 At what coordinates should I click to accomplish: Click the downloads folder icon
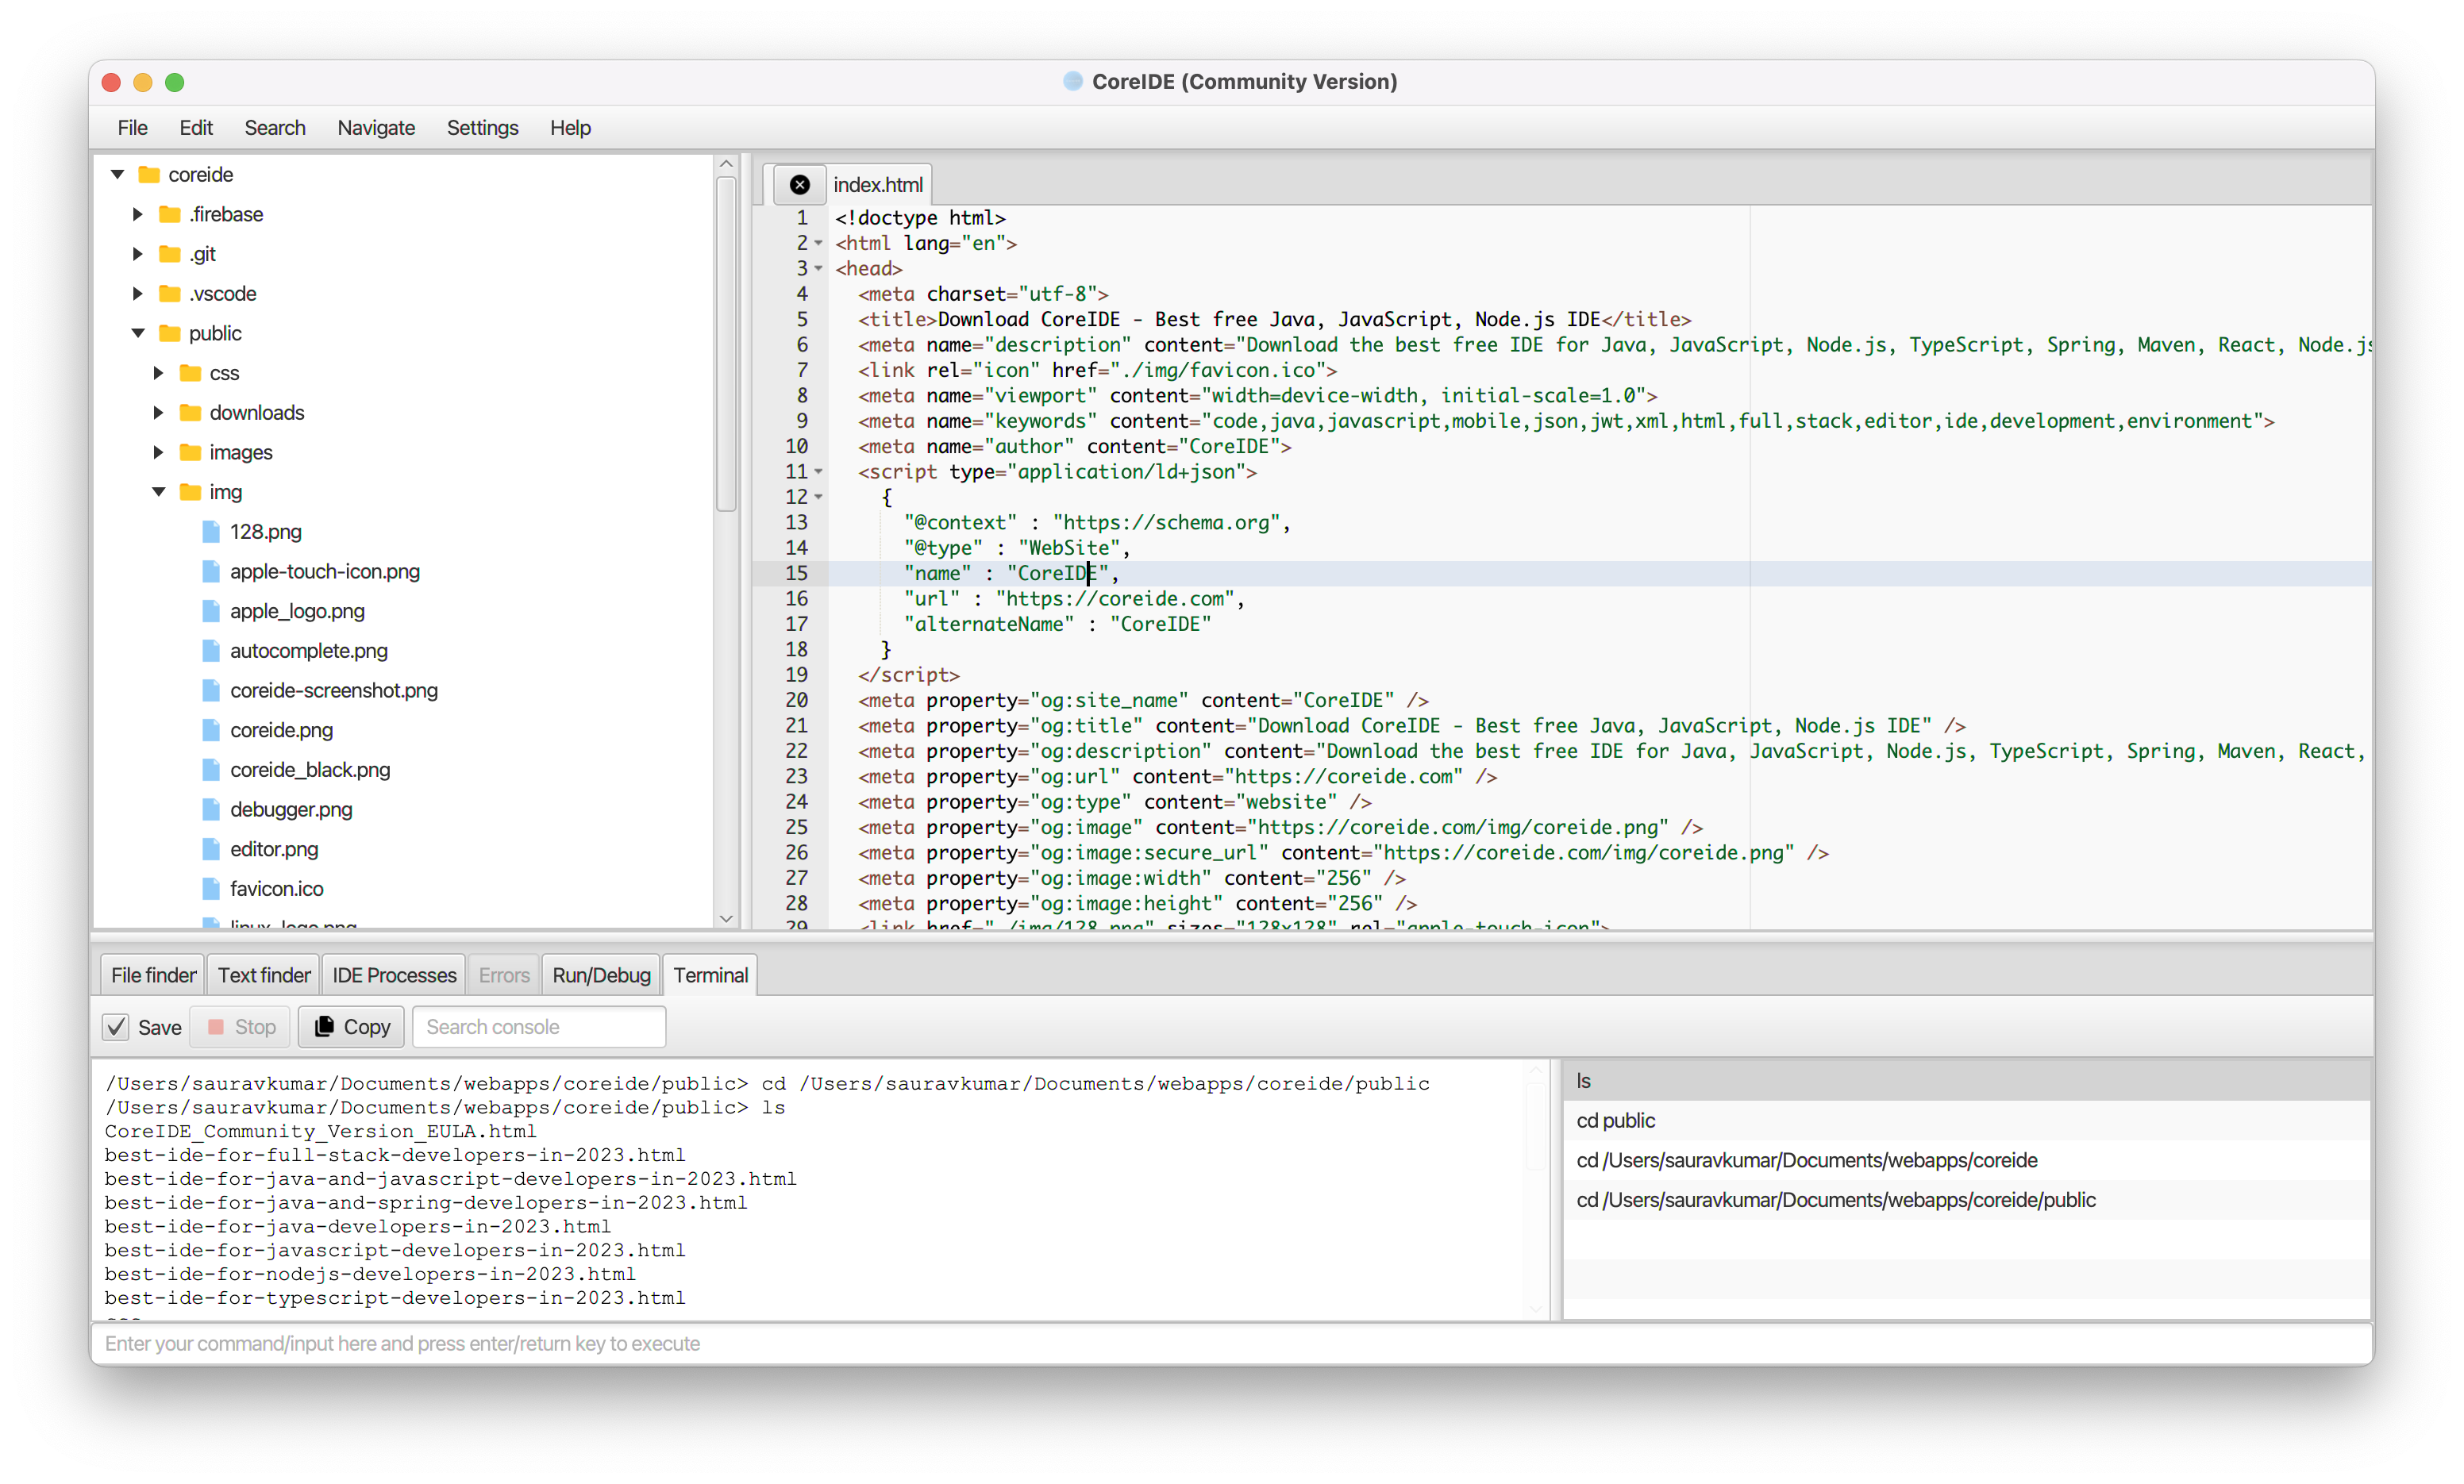pos(190,412)
